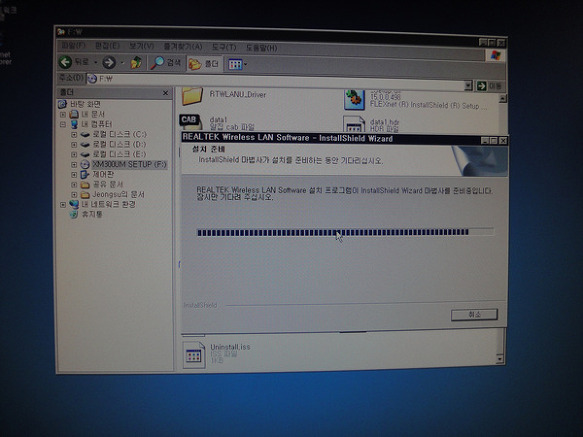583x437 pixels.
Task: Select the Recycle Bin (휴지통) icon
Action: point(74,214)
